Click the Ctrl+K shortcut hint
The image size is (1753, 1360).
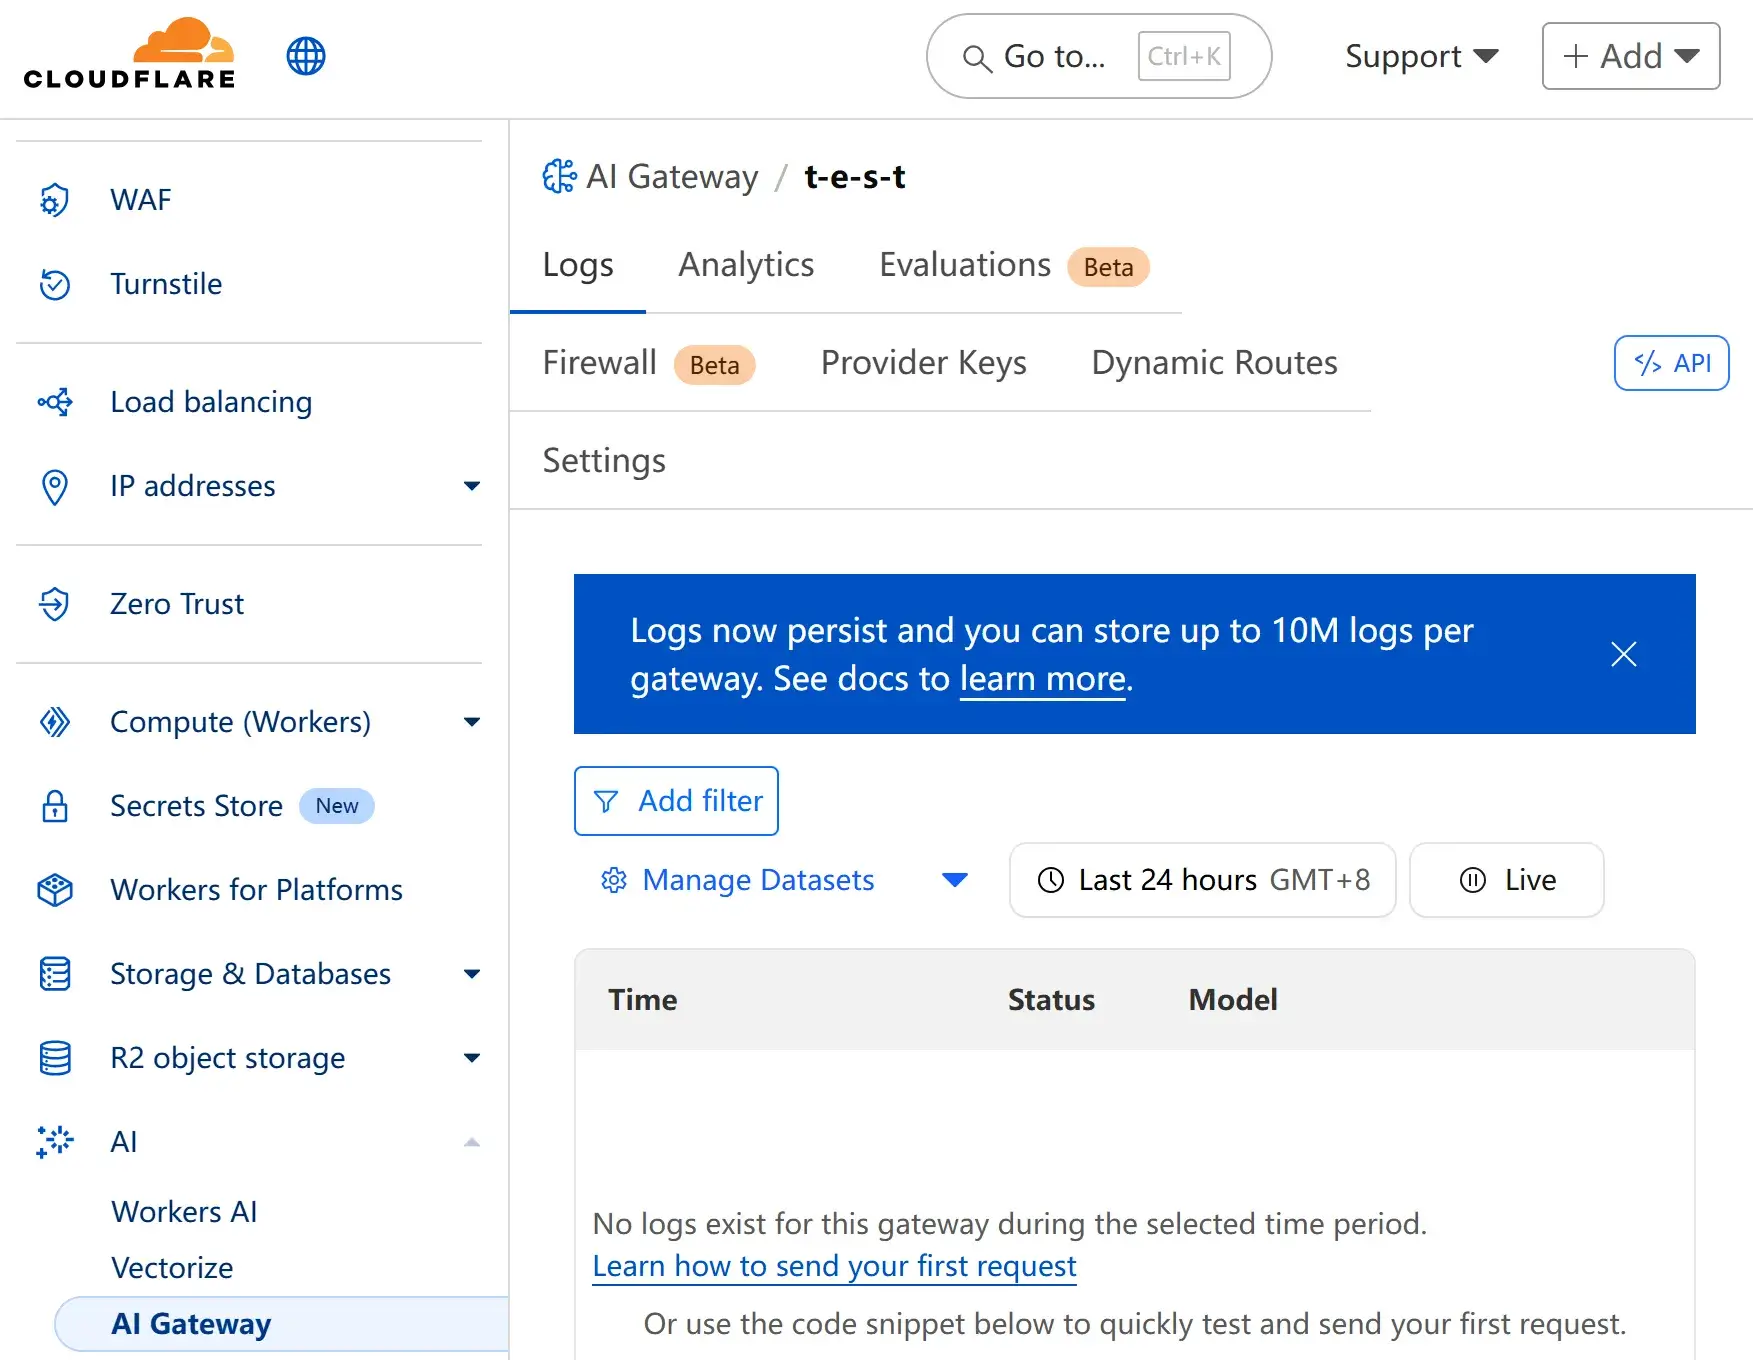click(x=1184, y=56)
